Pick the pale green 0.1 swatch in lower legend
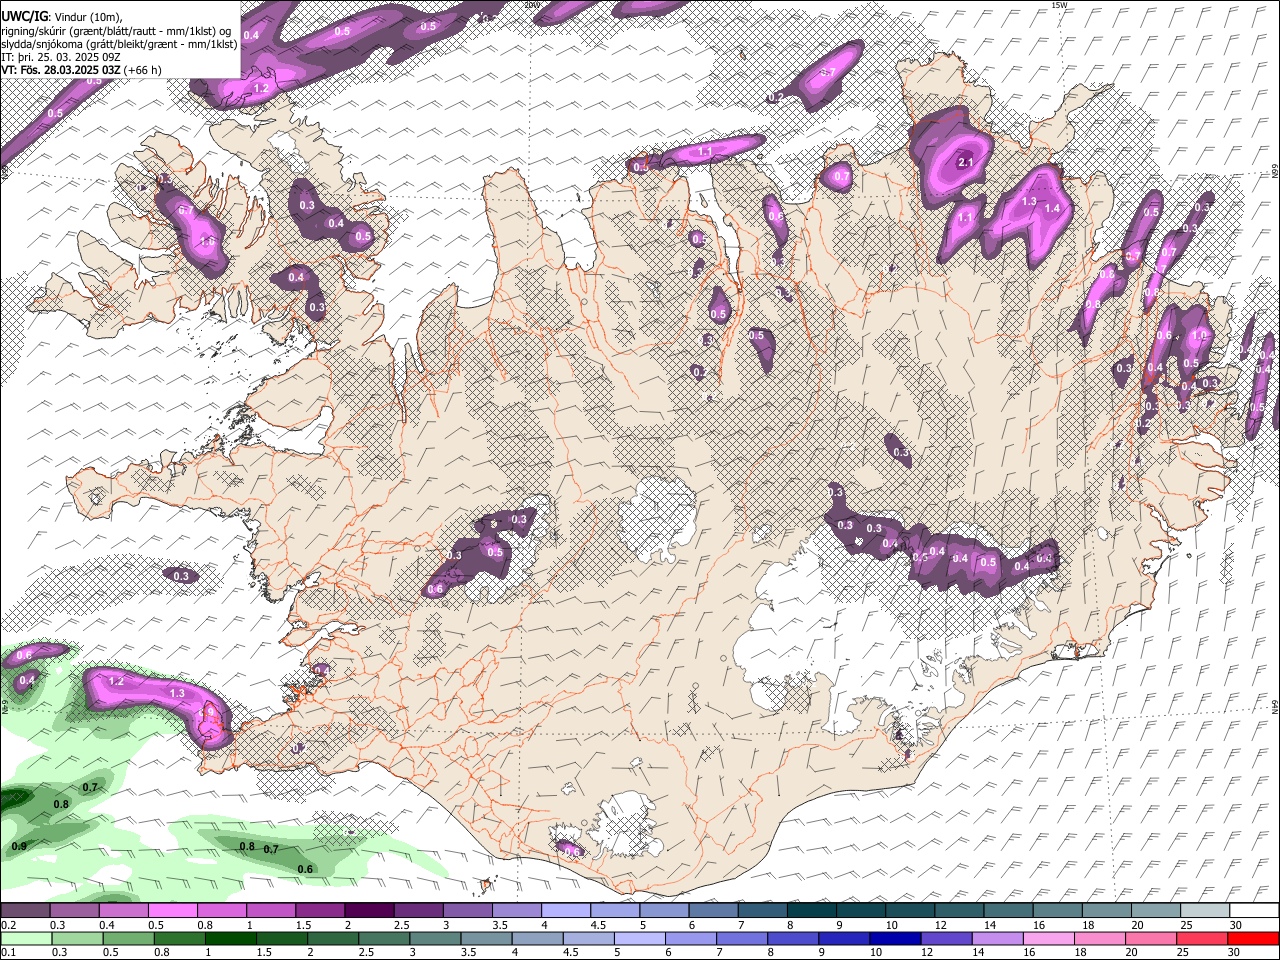The width and height of the screenshot is (1280, 960). (25, 938)
